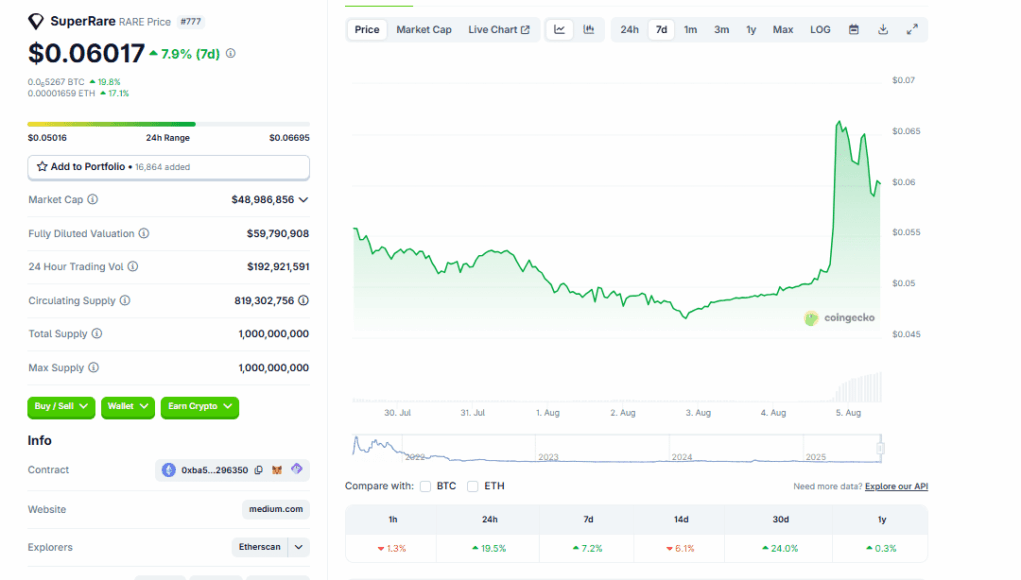Click the $0.06017 price text
1021x580 pixels.
[x=86, y=53]
